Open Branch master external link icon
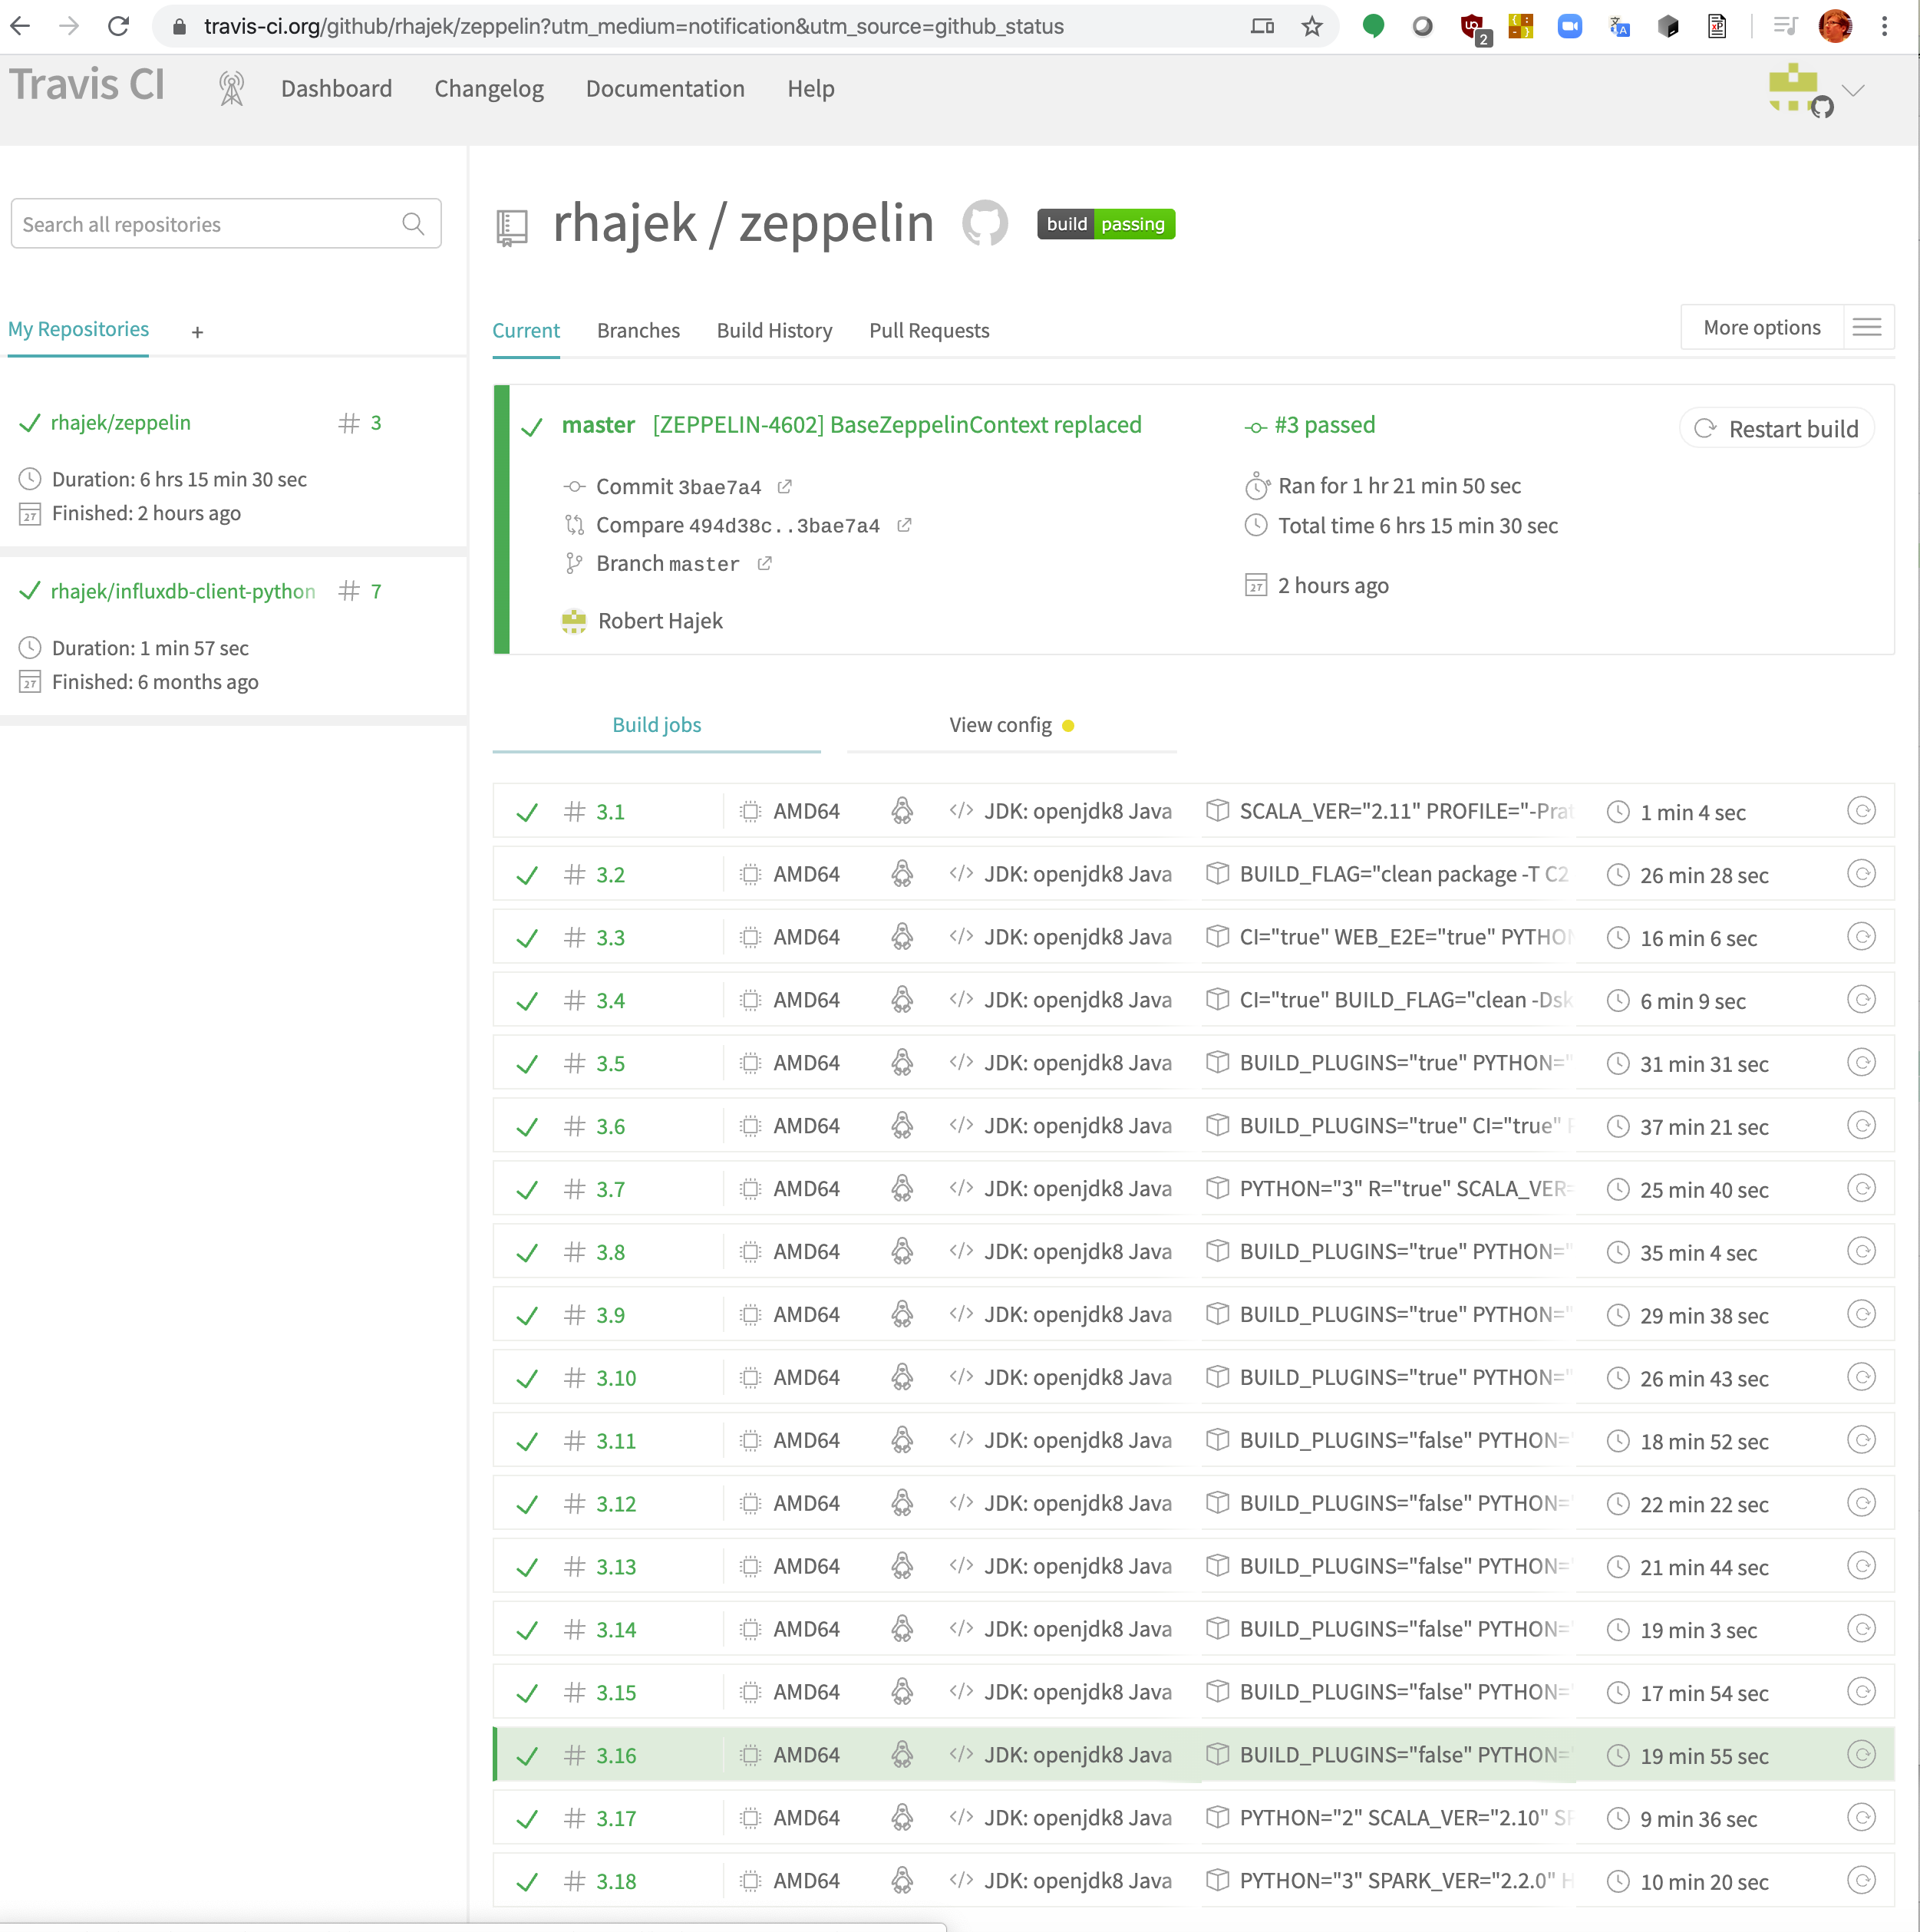 (765, 564)
